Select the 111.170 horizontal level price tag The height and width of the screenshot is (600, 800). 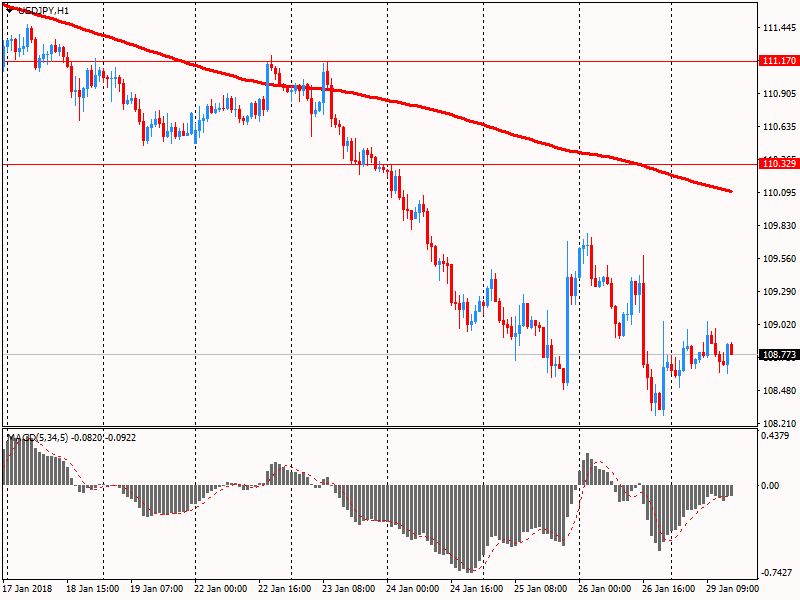[x=779, y=61]
